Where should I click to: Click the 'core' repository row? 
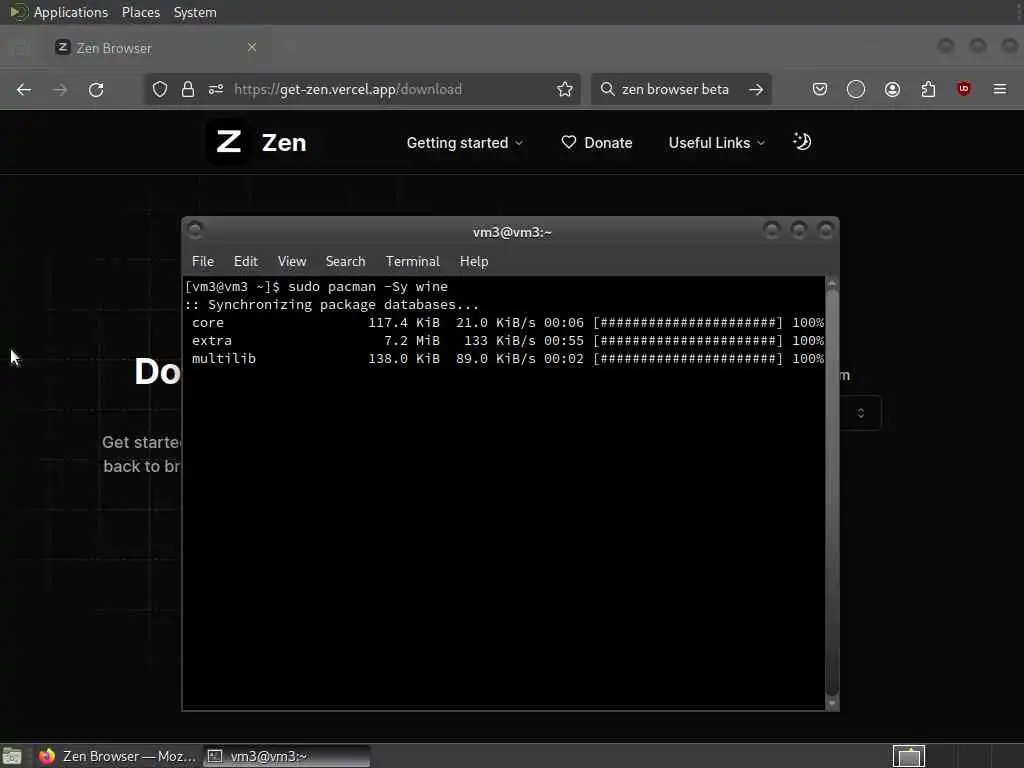[x=507, y=323]
